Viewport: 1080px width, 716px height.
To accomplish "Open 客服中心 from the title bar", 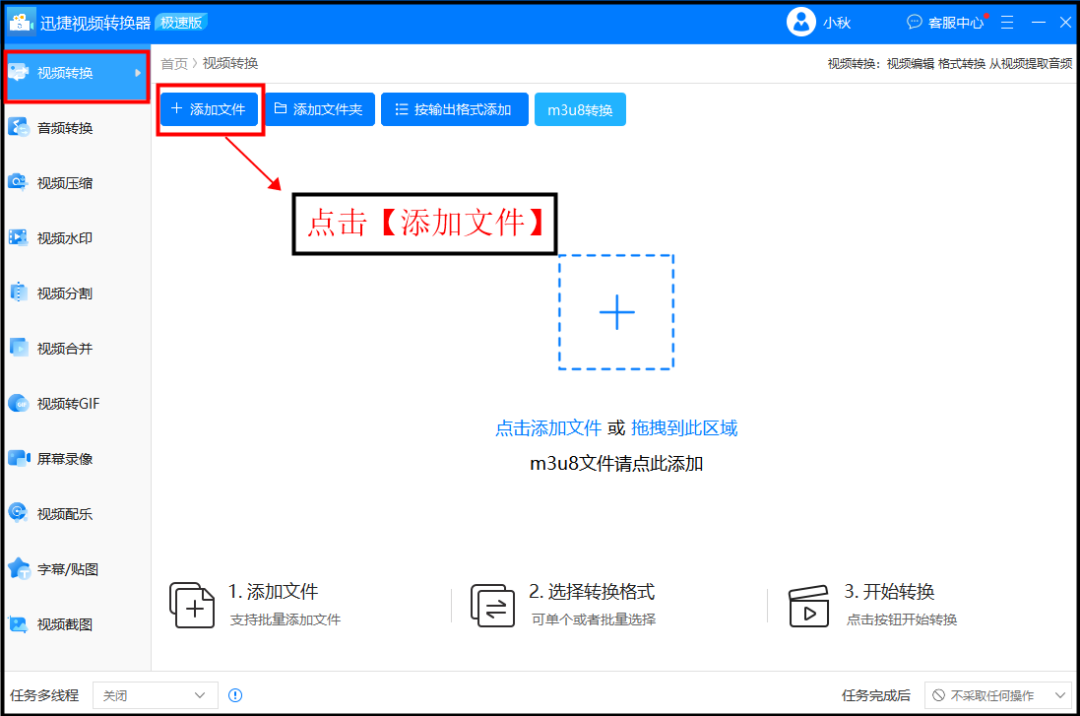I will (945, 23).
